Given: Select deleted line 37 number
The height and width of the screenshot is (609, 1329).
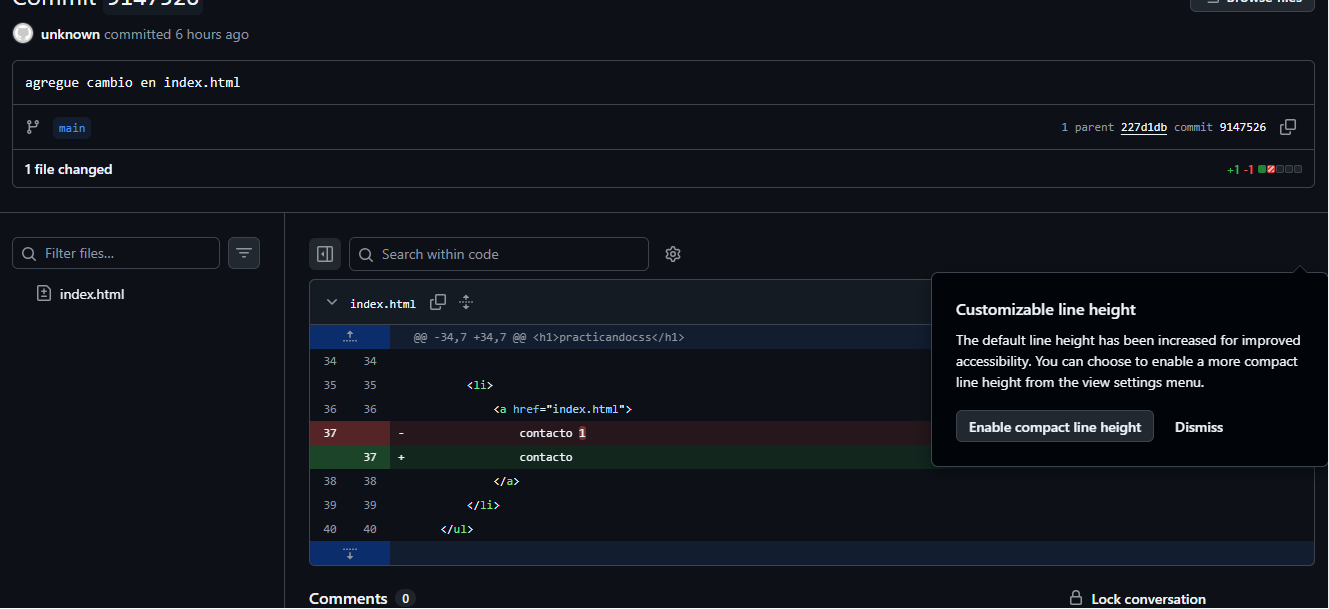Looking at the screenshot, I should click(330, 433).
